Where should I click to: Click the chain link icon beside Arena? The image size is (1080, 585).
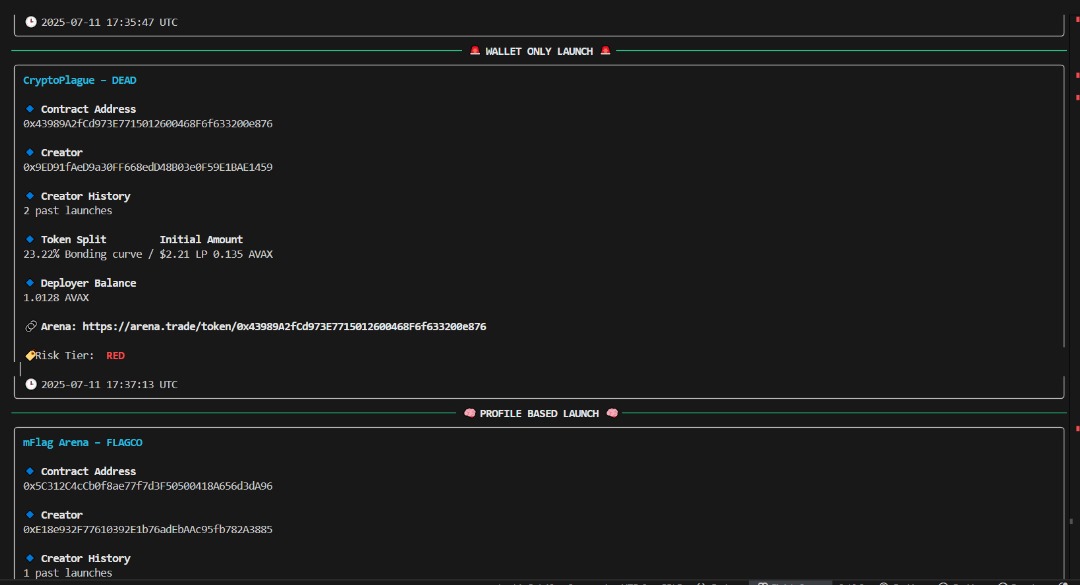point(30,327)
